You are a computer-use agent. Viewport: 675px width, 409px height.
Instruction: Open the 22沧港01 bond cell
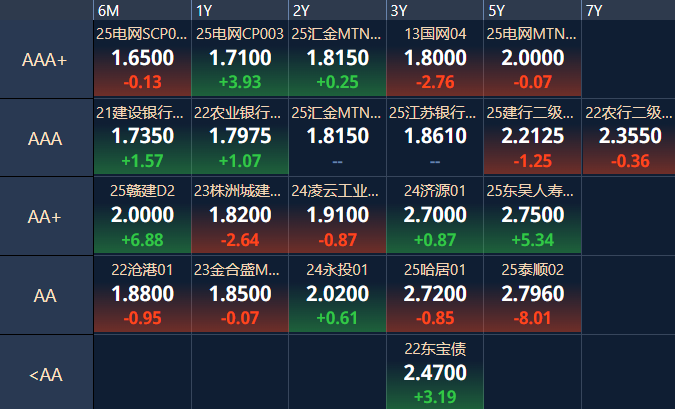pyautogui.click(x=142, y=295)
